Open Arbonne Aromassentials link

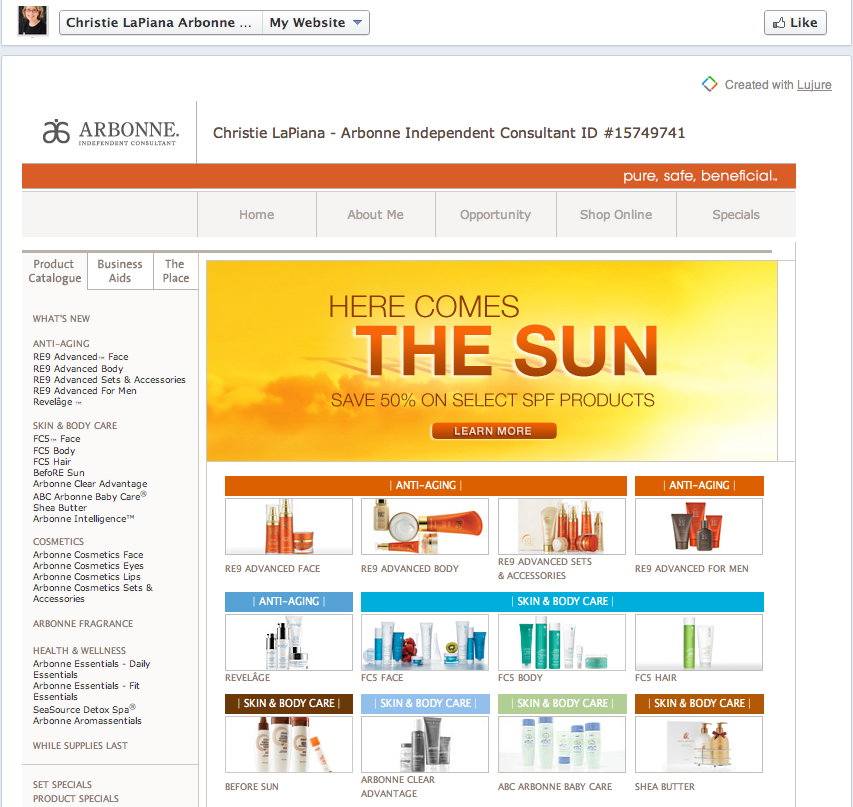[x=87, y=720]
